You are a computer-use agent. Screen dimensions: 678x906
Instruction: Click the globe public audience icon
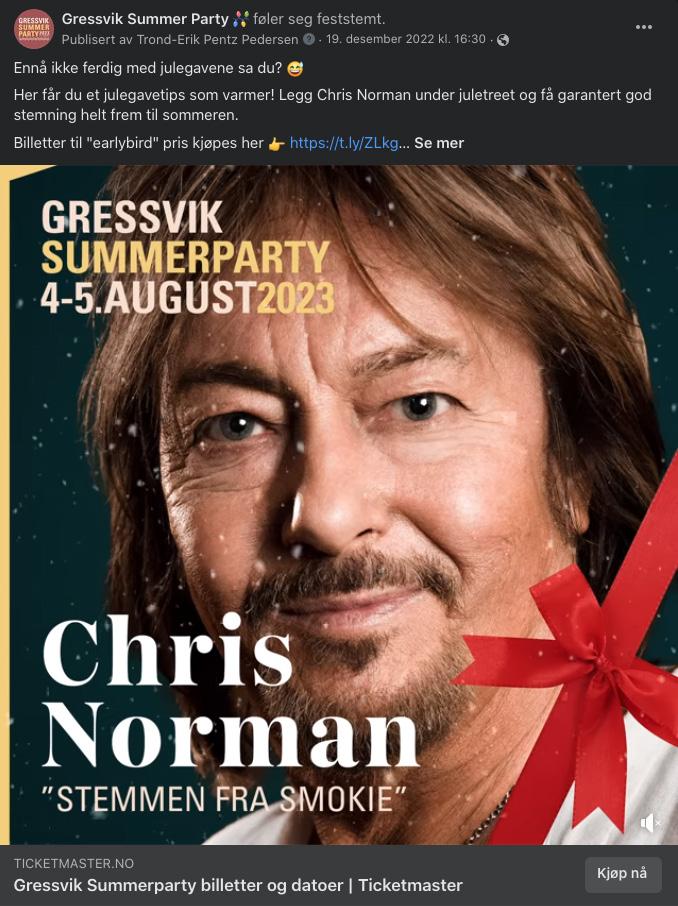(x=503, y=40)
